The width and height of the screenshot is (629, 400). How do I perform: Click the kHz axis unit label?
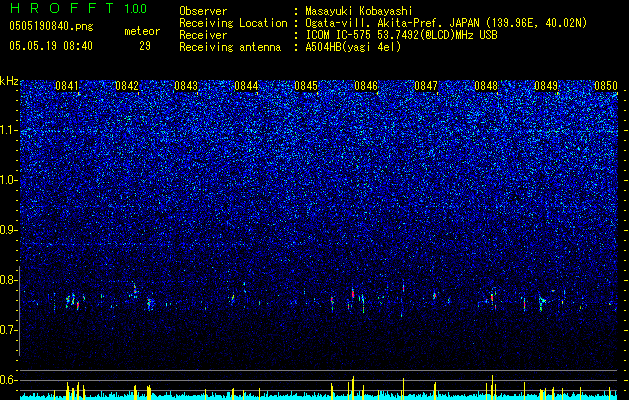click(9, 81)
